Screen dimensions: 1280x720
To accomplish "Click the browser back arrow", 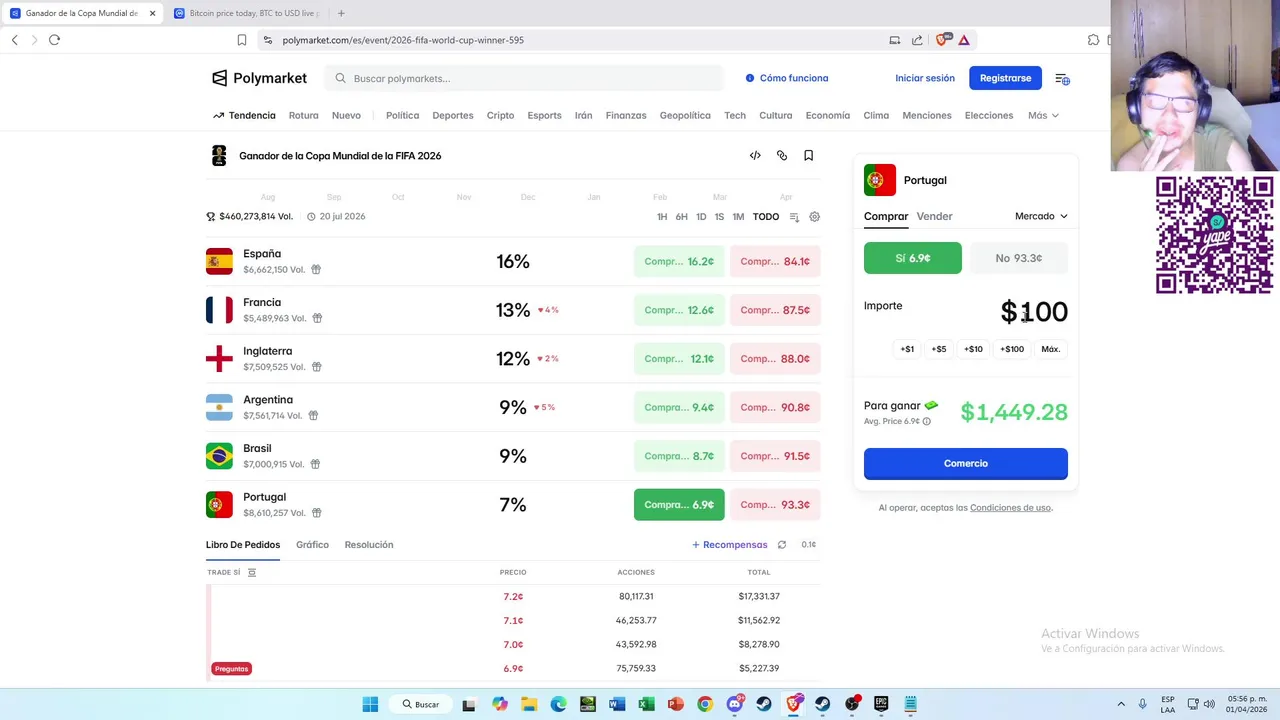I will [14, 40].
